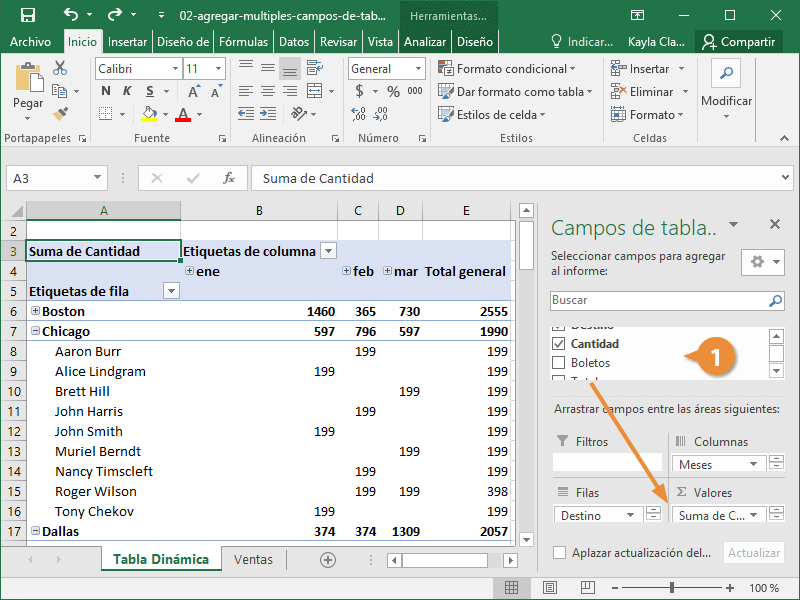Click the Compartir button

[x=738, y=42]
